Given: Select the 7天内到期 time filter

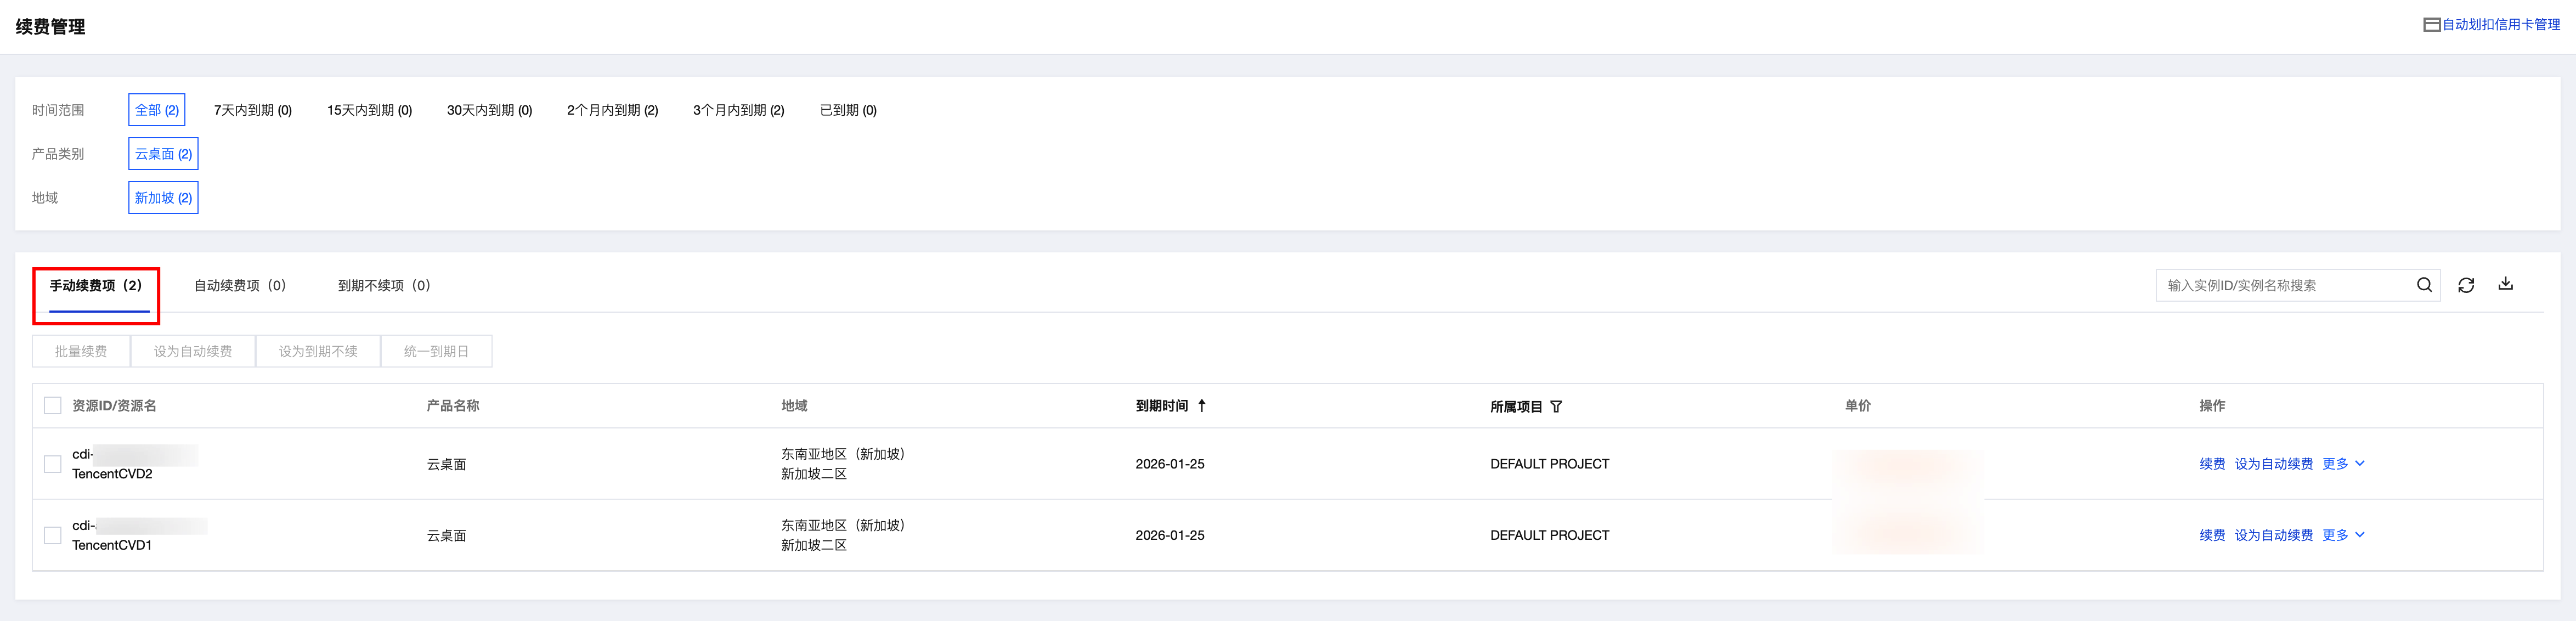Looking at the screenshot, I should click(x=253, y=110).
